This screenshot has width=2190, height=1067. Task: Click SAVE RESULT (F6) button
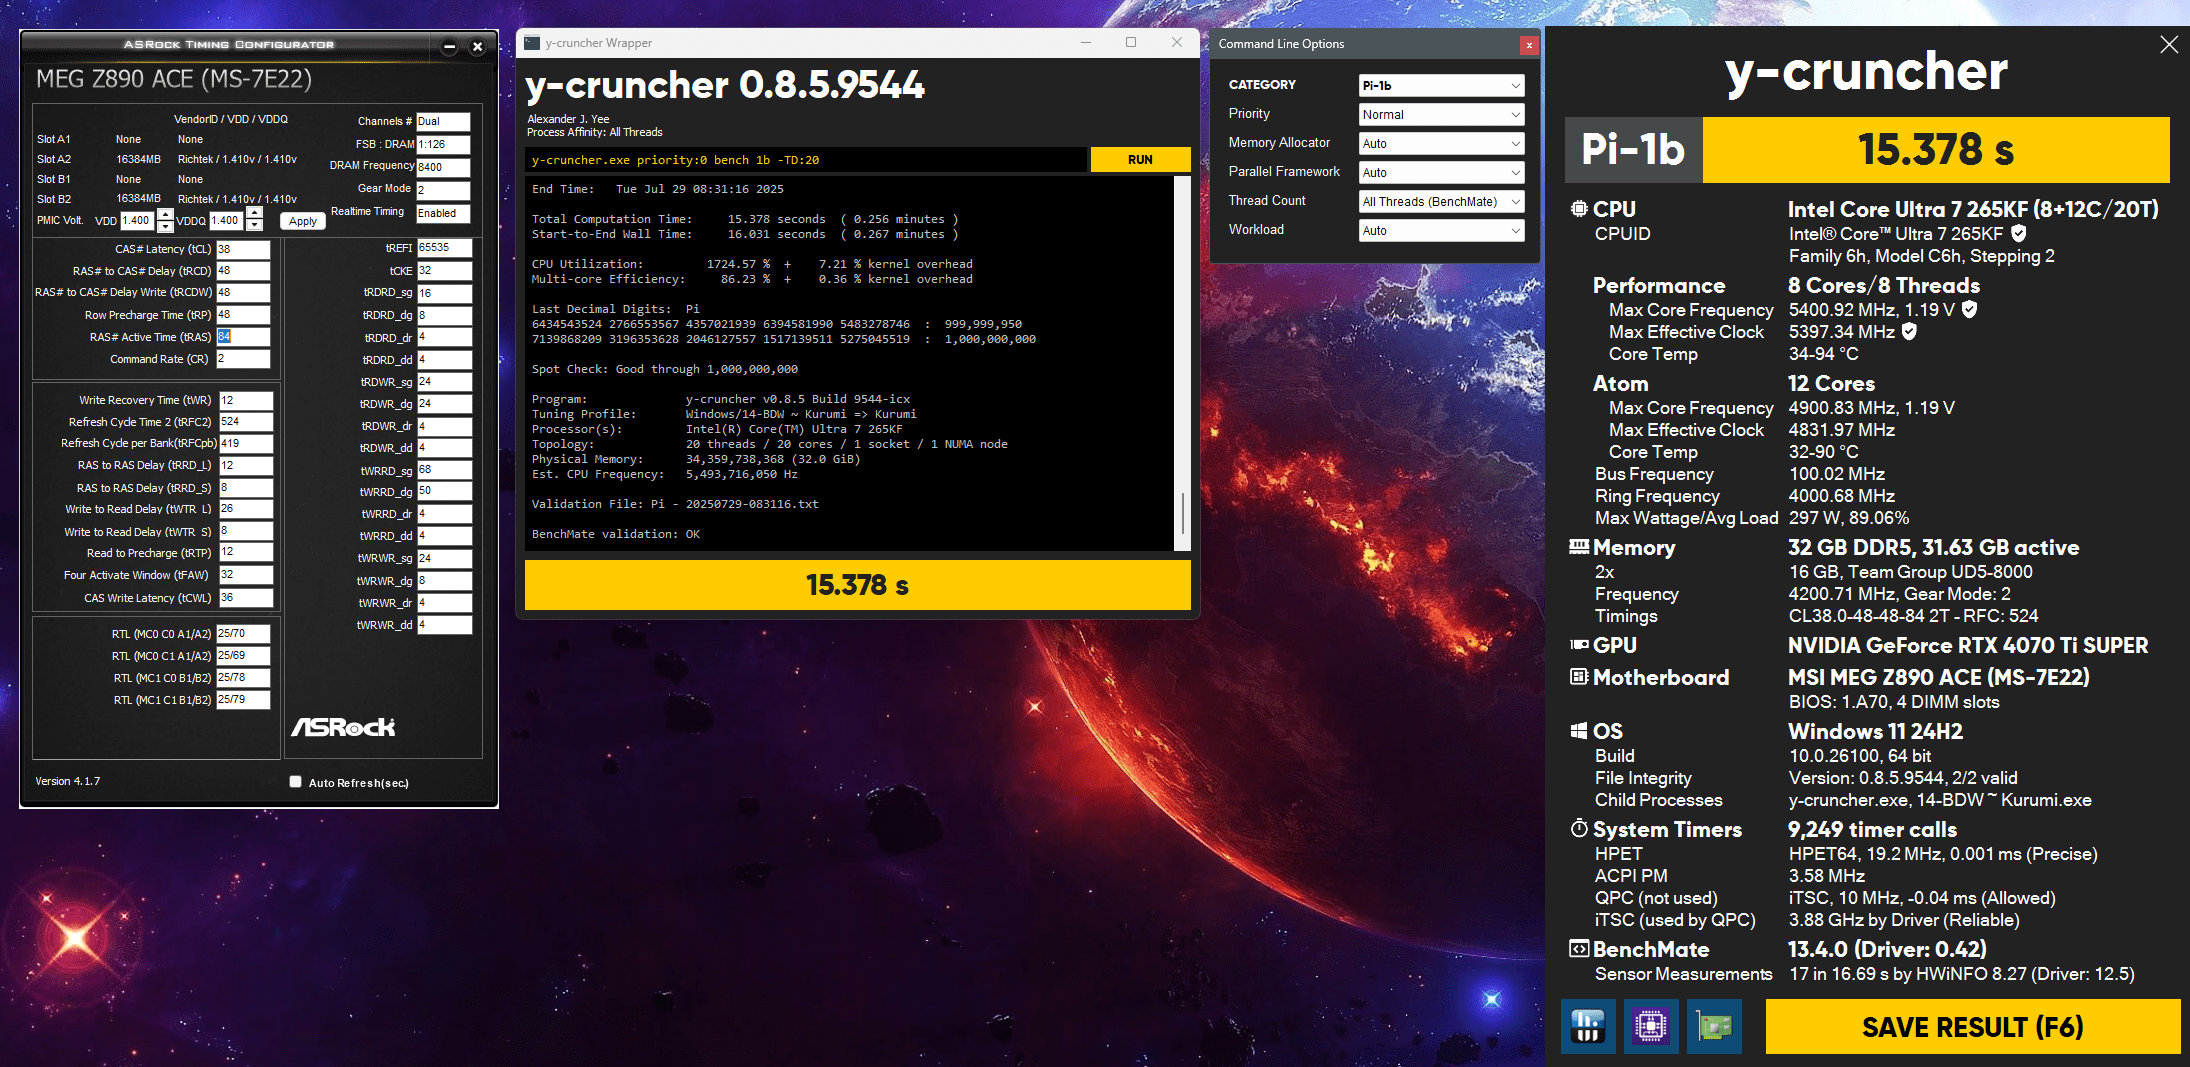(x=1972, y=1026)
